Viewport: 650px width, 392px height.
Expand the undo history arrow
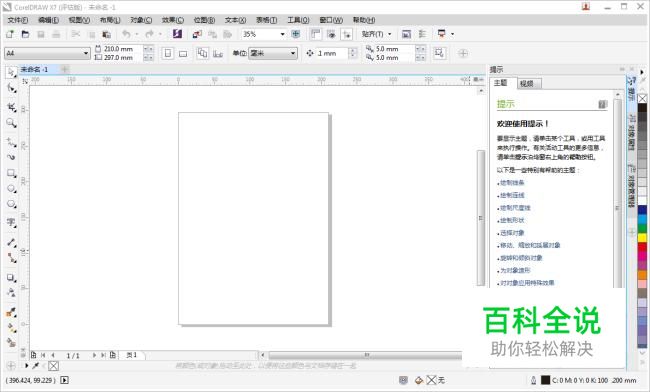[x=136, y=34]
